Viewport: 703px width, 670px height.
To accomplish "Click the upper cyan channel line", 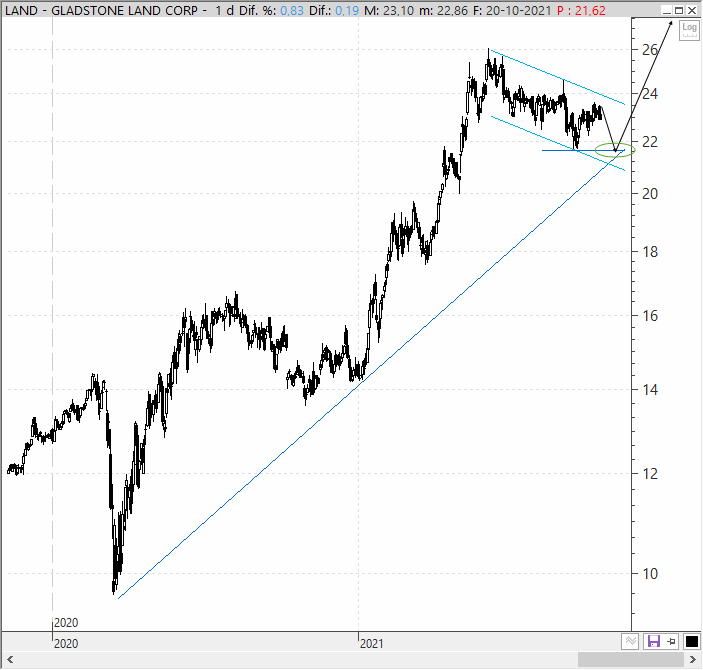I will 557,77.
